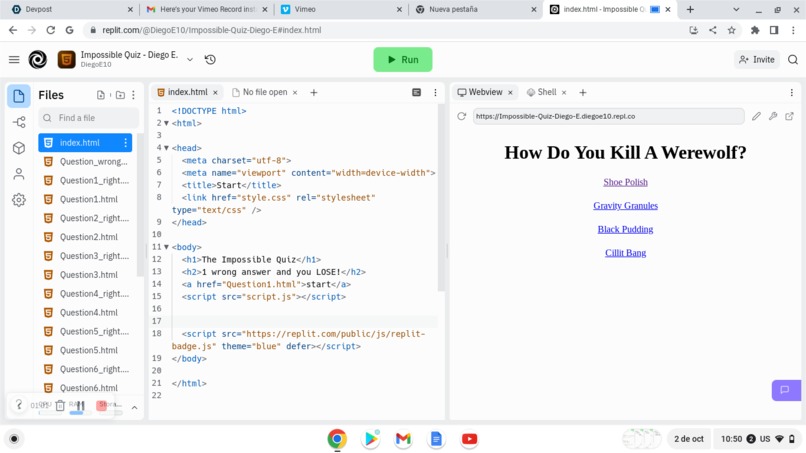Image resolution: width=806 pixels, height=453 pixels.
Task: Open Webview in a new tab icon
Action: pyautogui.click(x=790, y=116)
